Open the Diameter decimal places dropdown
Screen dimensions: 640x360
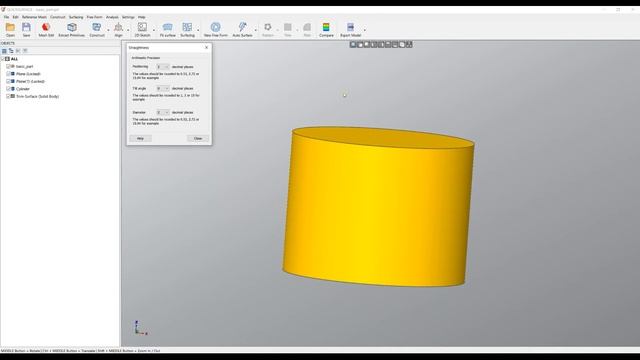point(162,112)
